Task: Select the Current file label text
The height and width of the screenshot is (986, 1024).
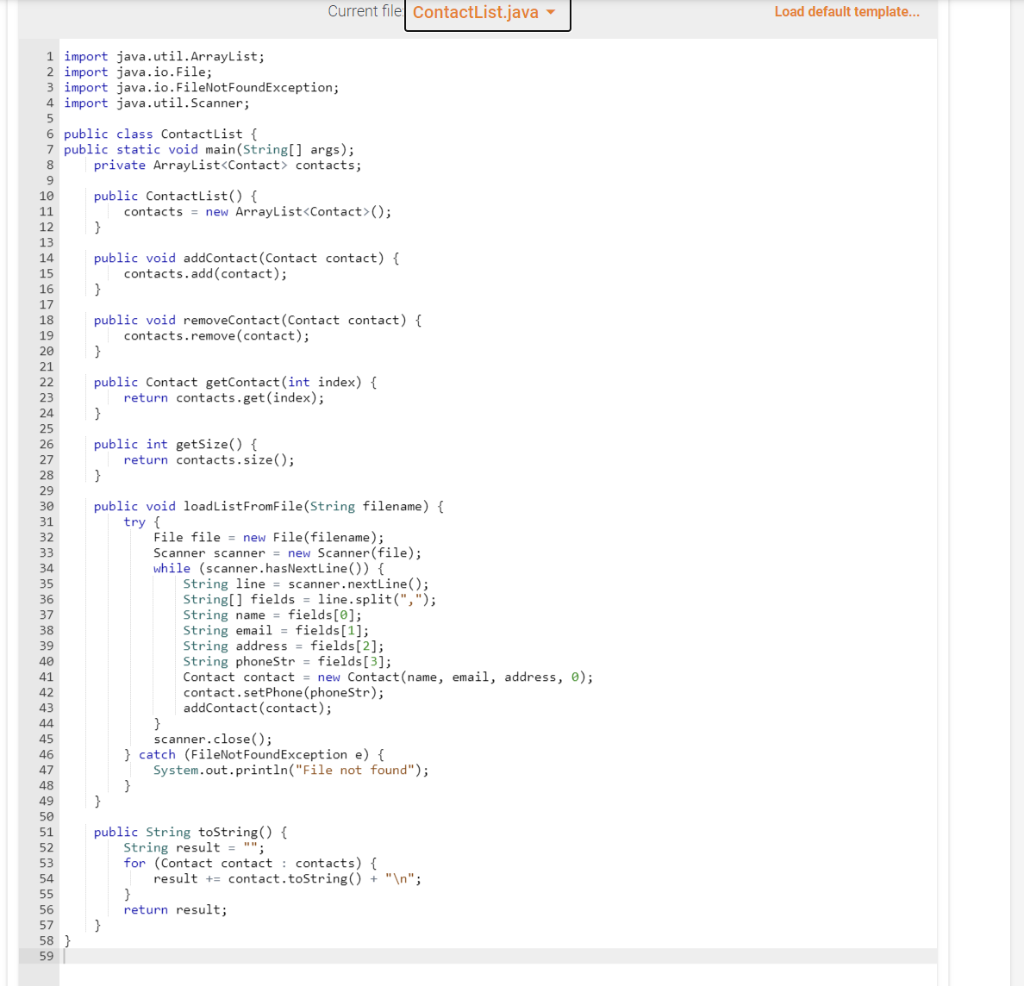Action: click(365, 11)
